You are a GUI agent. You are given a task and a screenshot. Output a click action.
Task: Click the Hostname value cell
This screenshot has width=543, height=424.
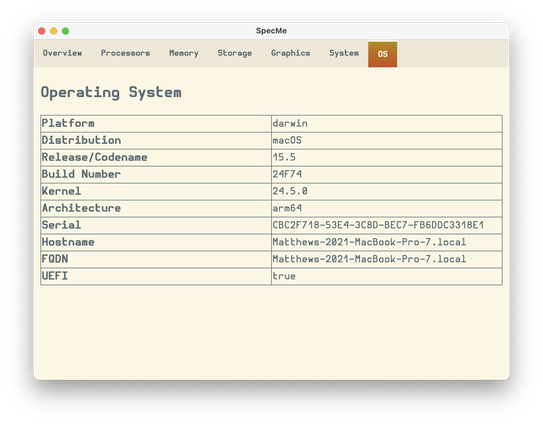coord(387,242)
